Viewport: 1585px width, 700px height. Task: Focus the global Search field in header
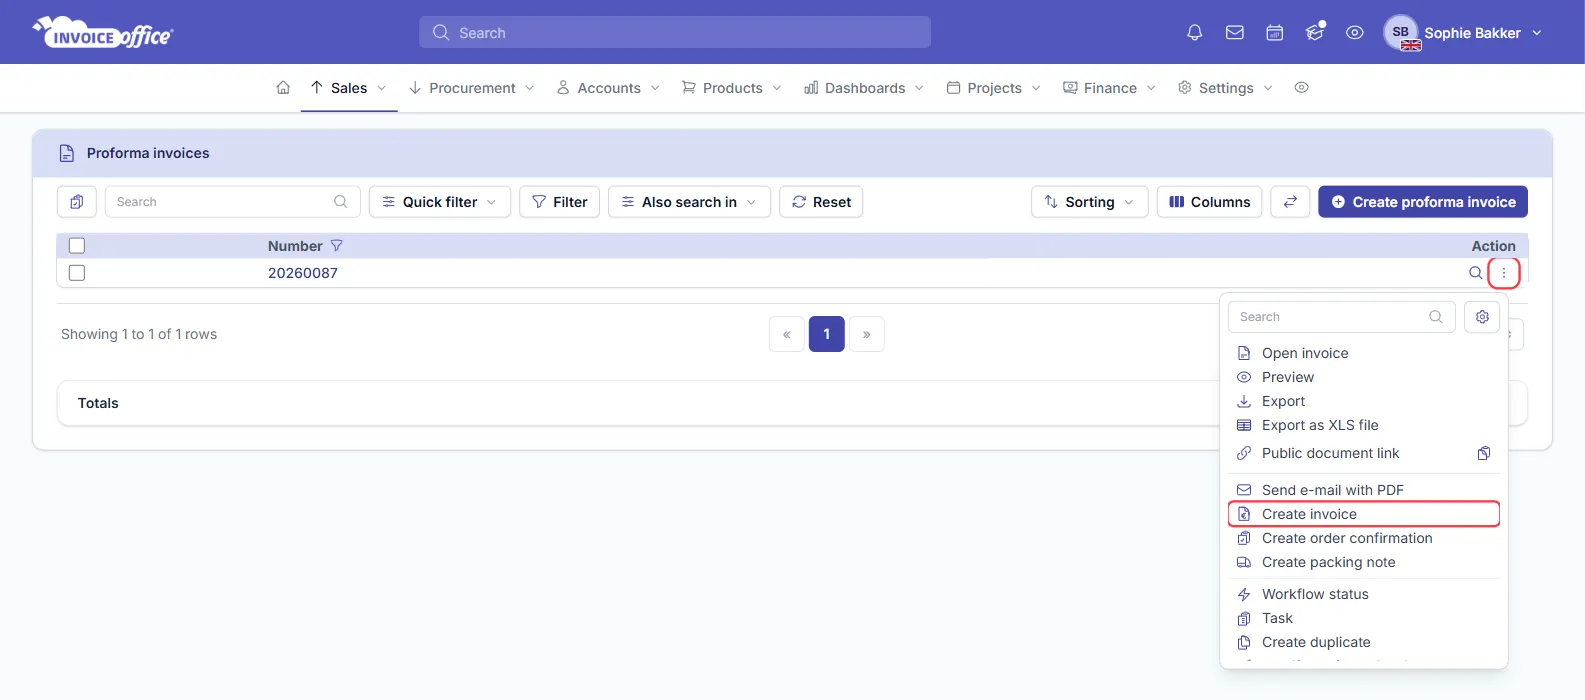(675, 32)
